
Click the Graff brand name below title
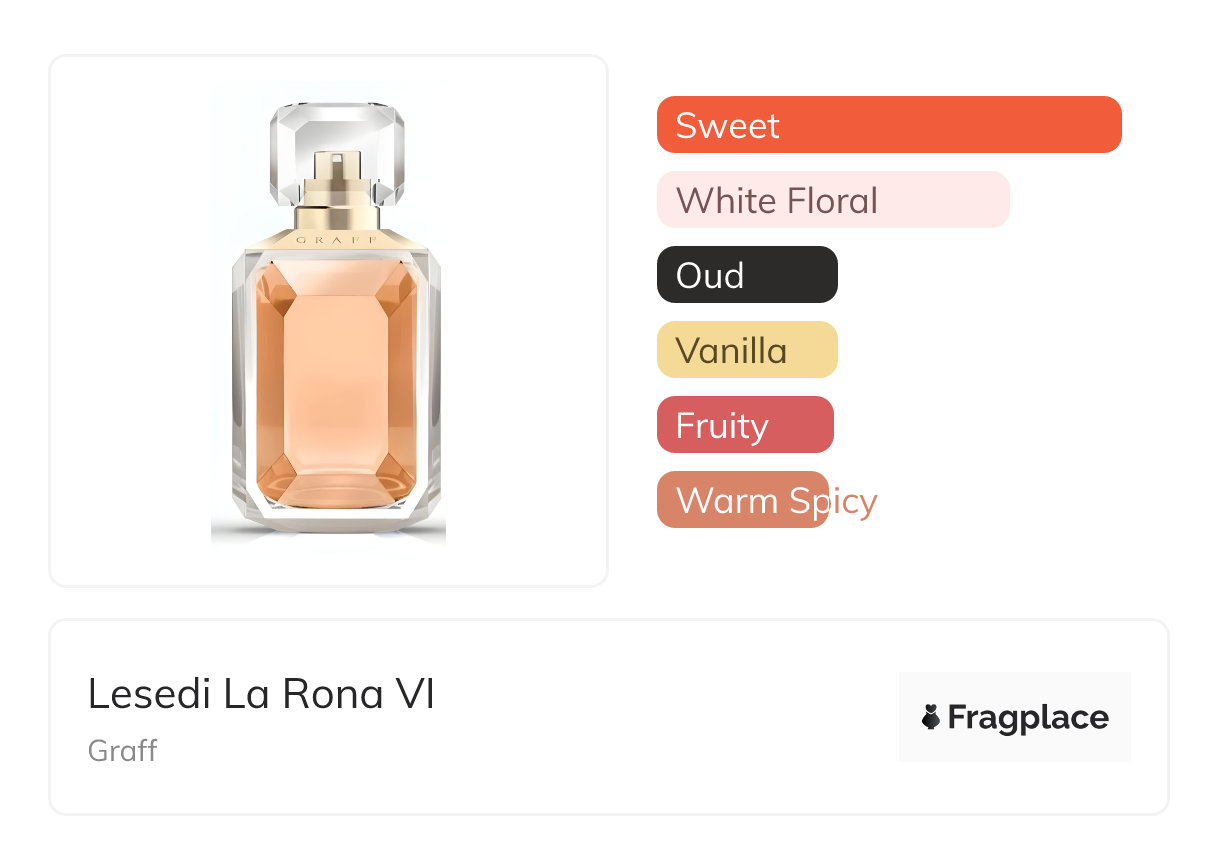[123, 751]
